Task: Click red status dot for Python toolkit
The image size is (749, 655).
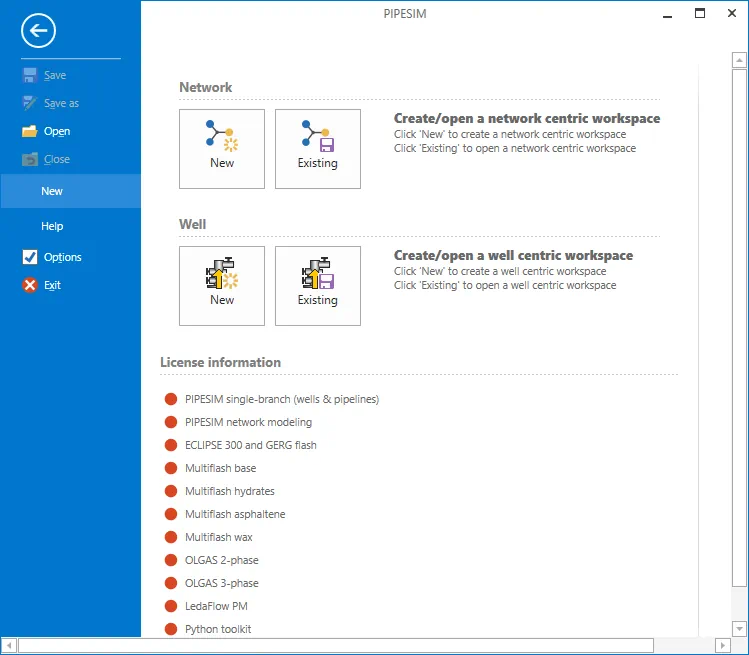Action: pos(171,629)
